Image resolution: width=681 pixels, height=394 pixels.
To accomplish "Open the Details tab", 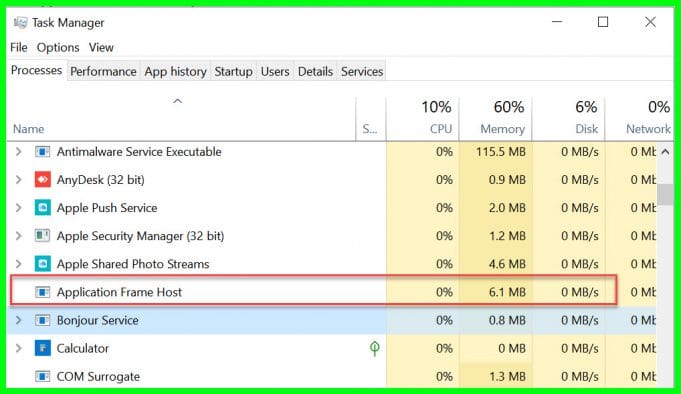I will pos(315,71).
